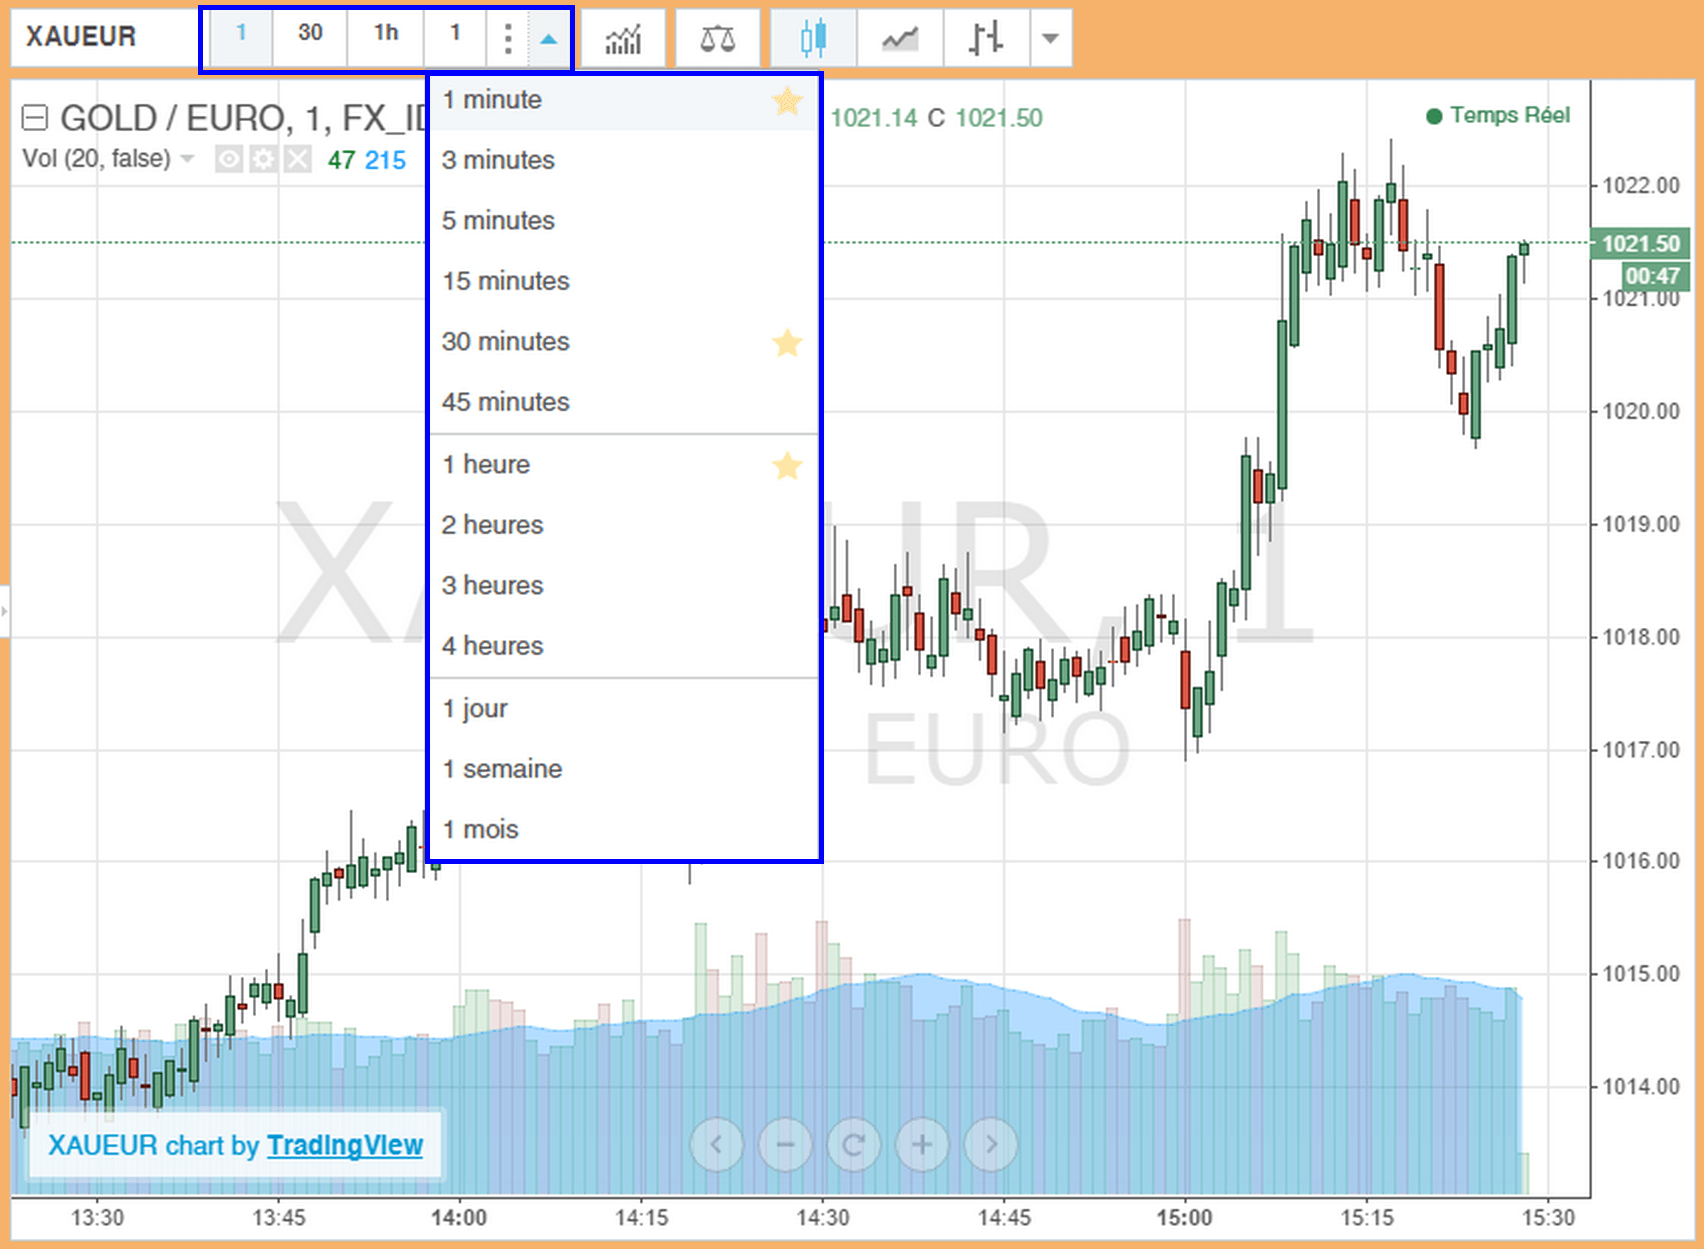Choose 1 jour from interval list
This screenshot has width=1704, height=1250.
[x=624, y=709]
